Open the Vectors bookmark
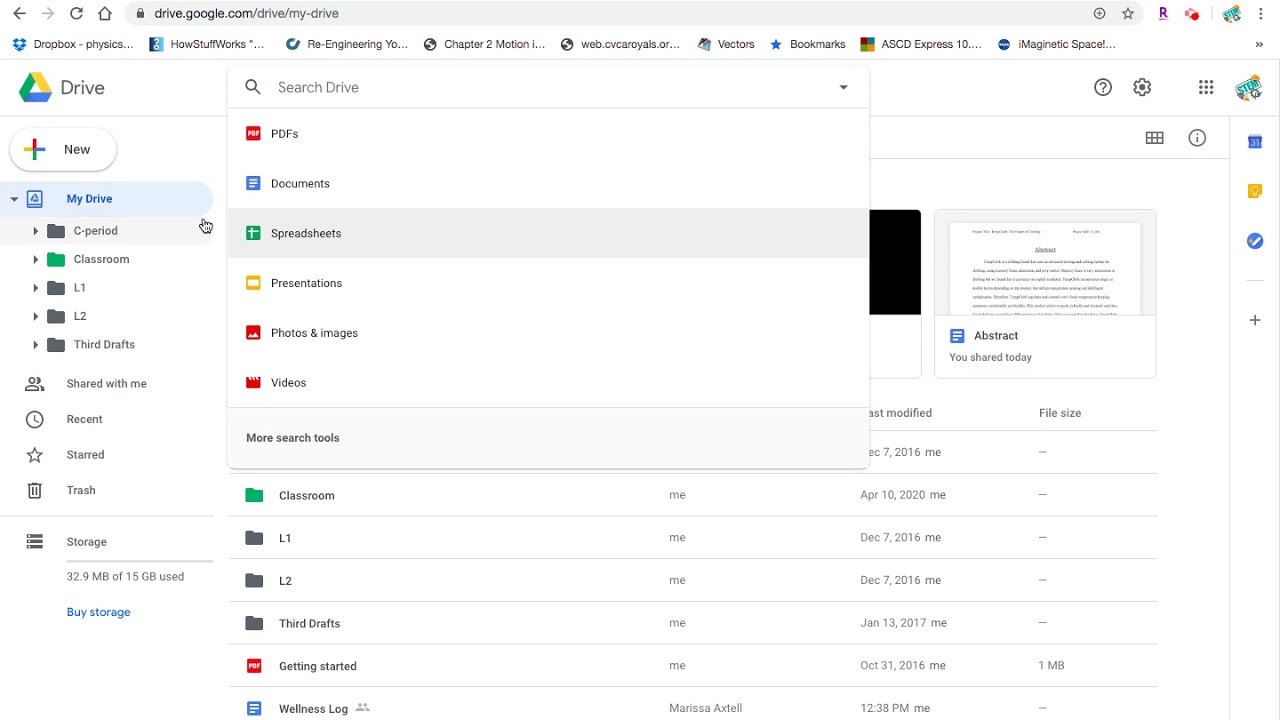 click(x=726, y=44)
